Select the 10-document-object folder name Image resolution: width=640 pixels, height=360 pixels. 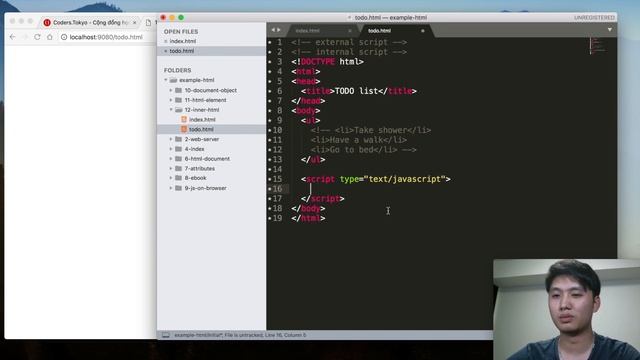point(211,90)
